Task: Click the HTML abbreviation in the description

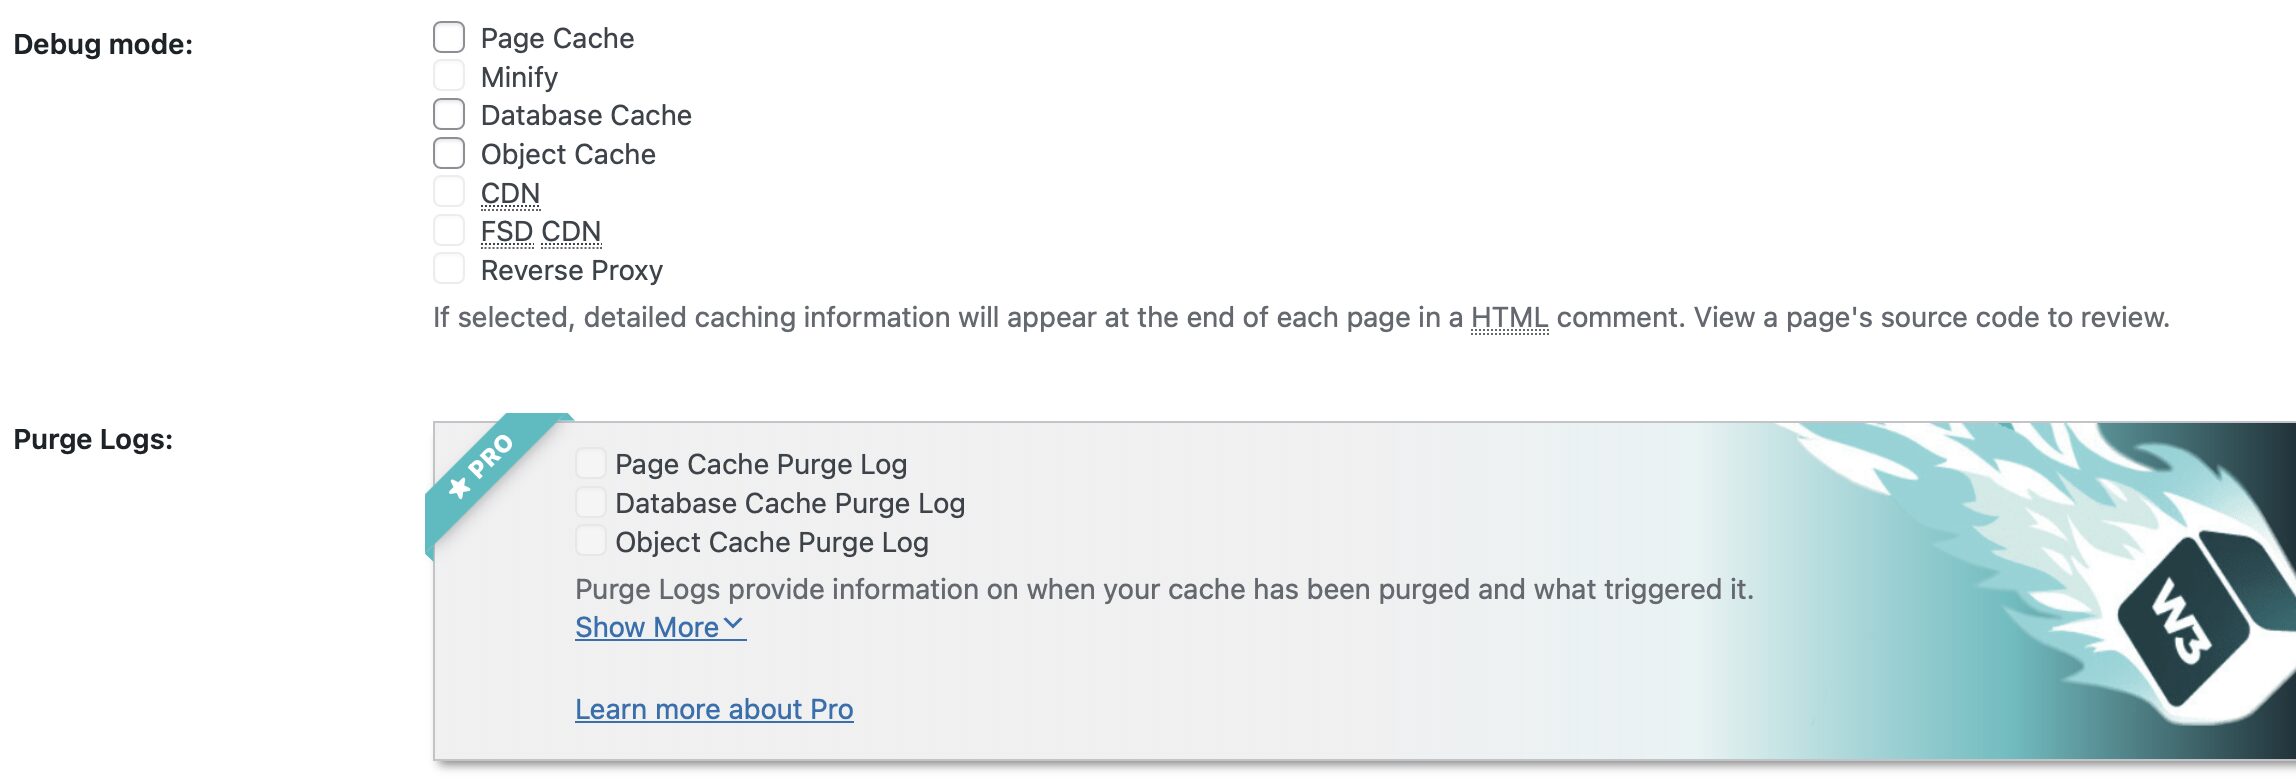Action: click(1509, 318)
